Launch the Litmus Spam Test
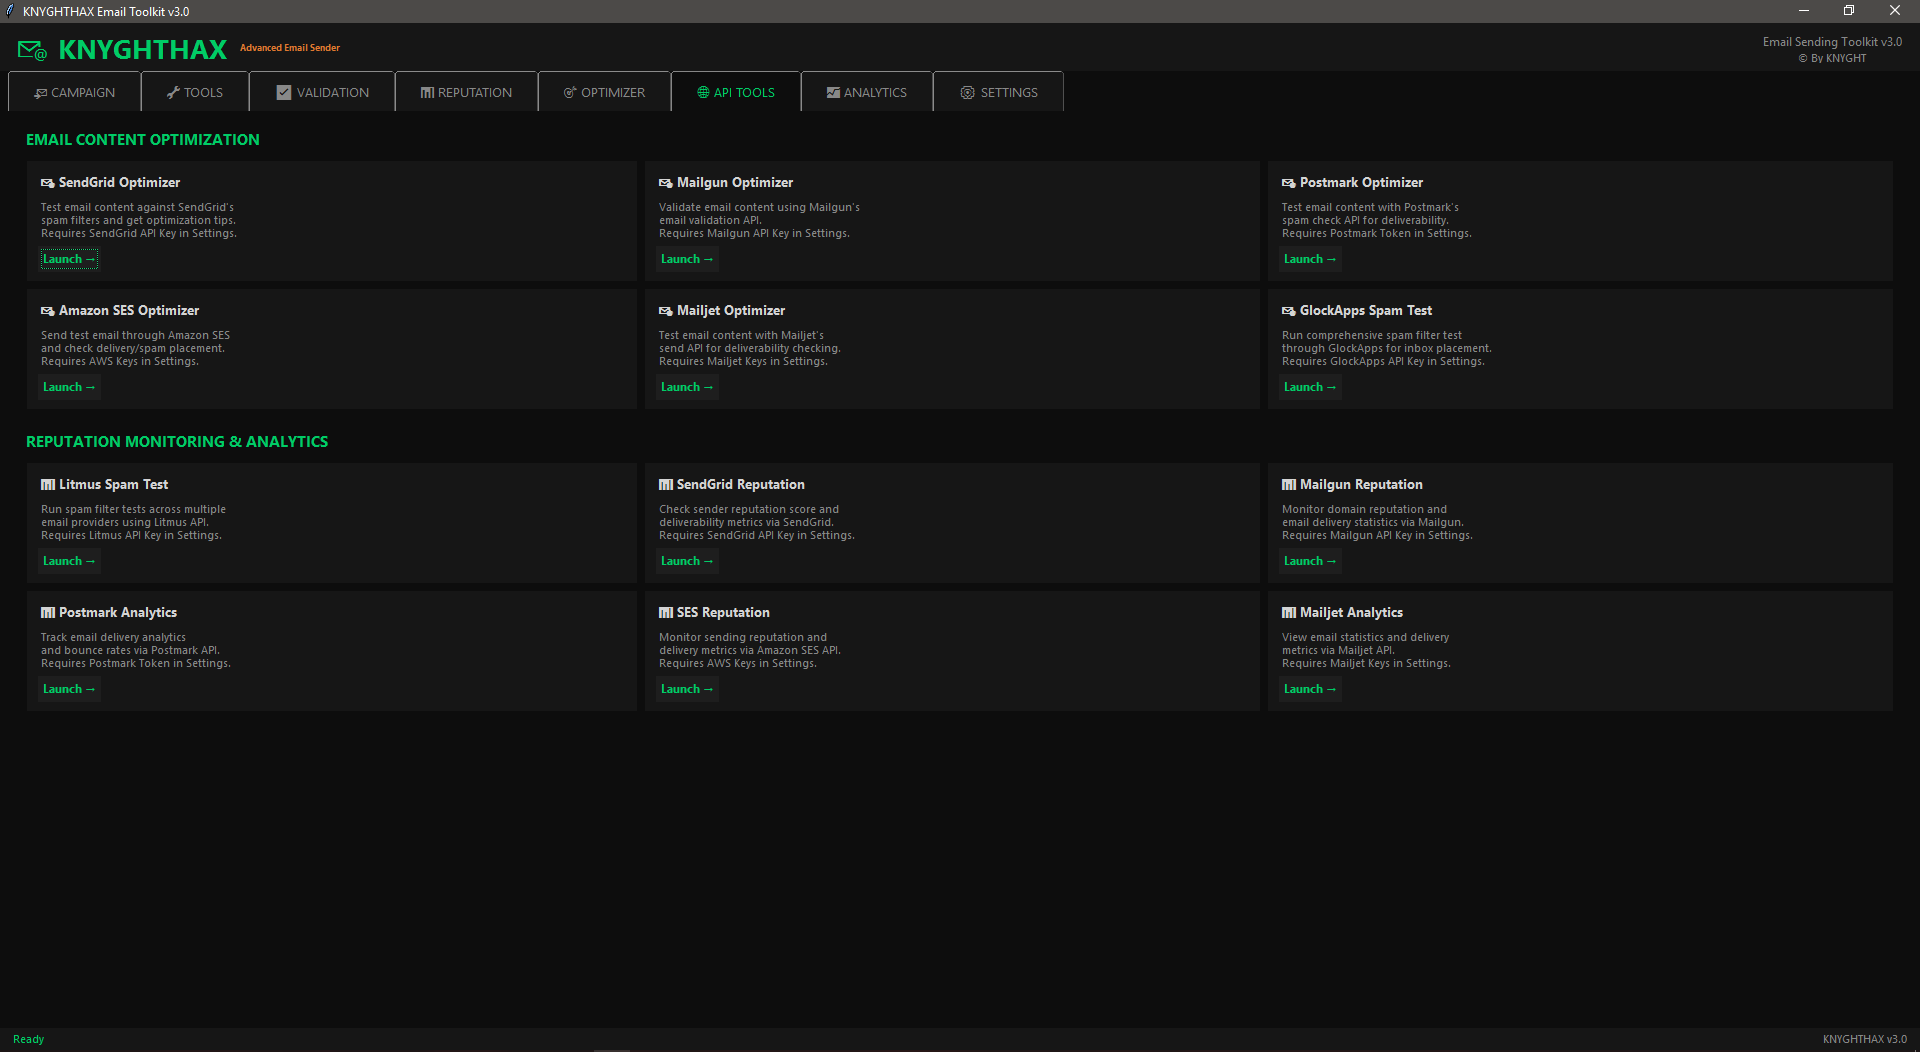Viewport: 1920px width, 1052px height. [x=69, y=561]
